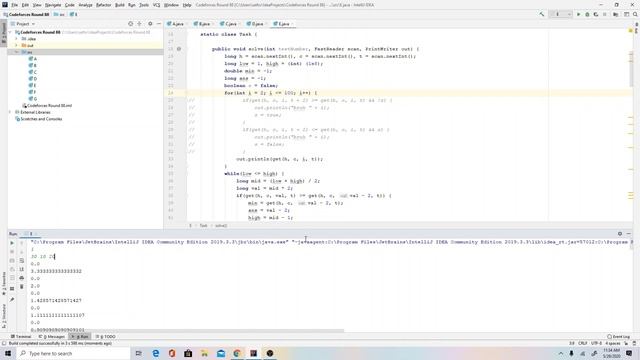This screenshot has width=640, height=360.
Task: Open the Build menu
Action: (x=120, y=5)
